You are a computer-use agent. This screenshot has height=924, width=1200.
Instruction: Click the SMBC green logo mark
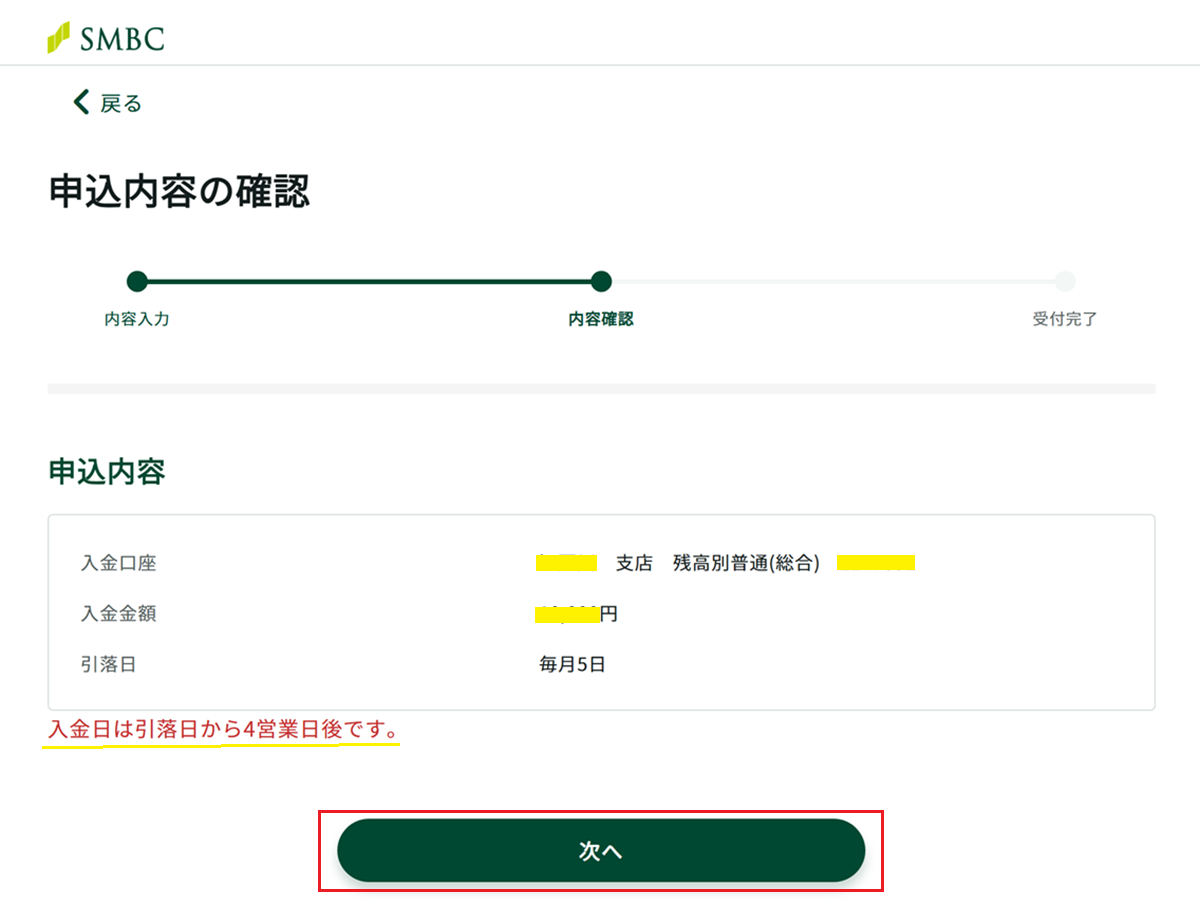pos(59,38)
